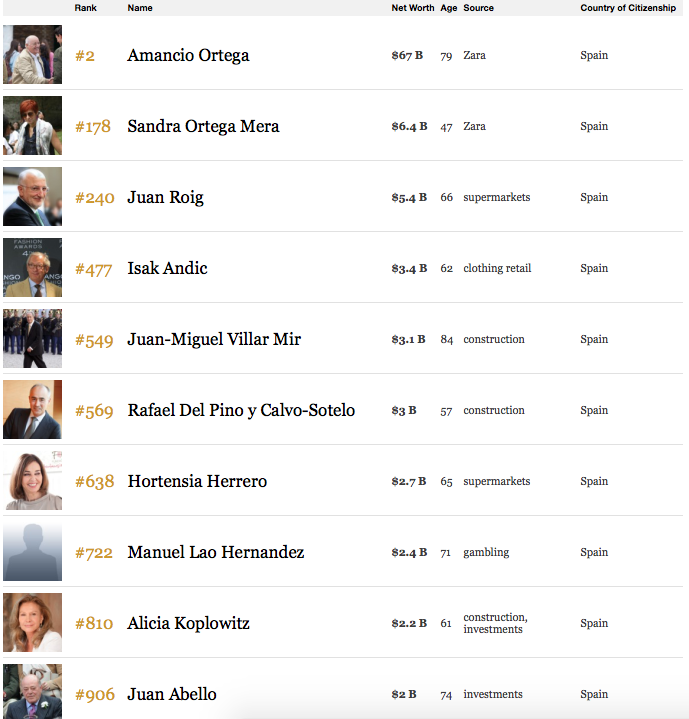The width and height of the screenshot is (689, 719).
Task: Open the Amancio Ortega name link
Action: (x=188, y=55)
